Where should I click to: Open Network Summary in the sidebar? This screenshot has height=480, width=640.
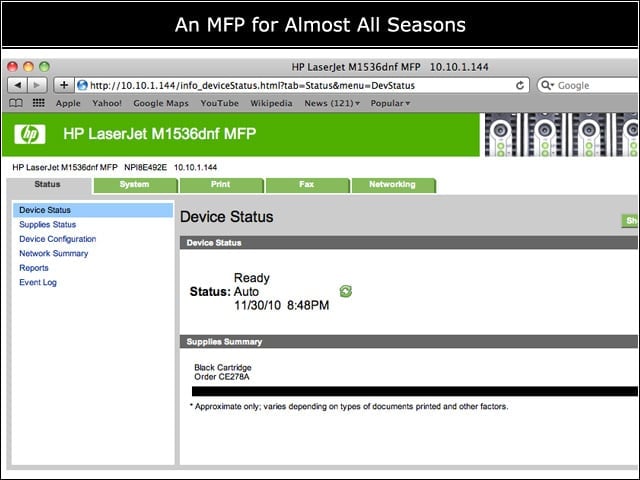(x=53, y=253)
